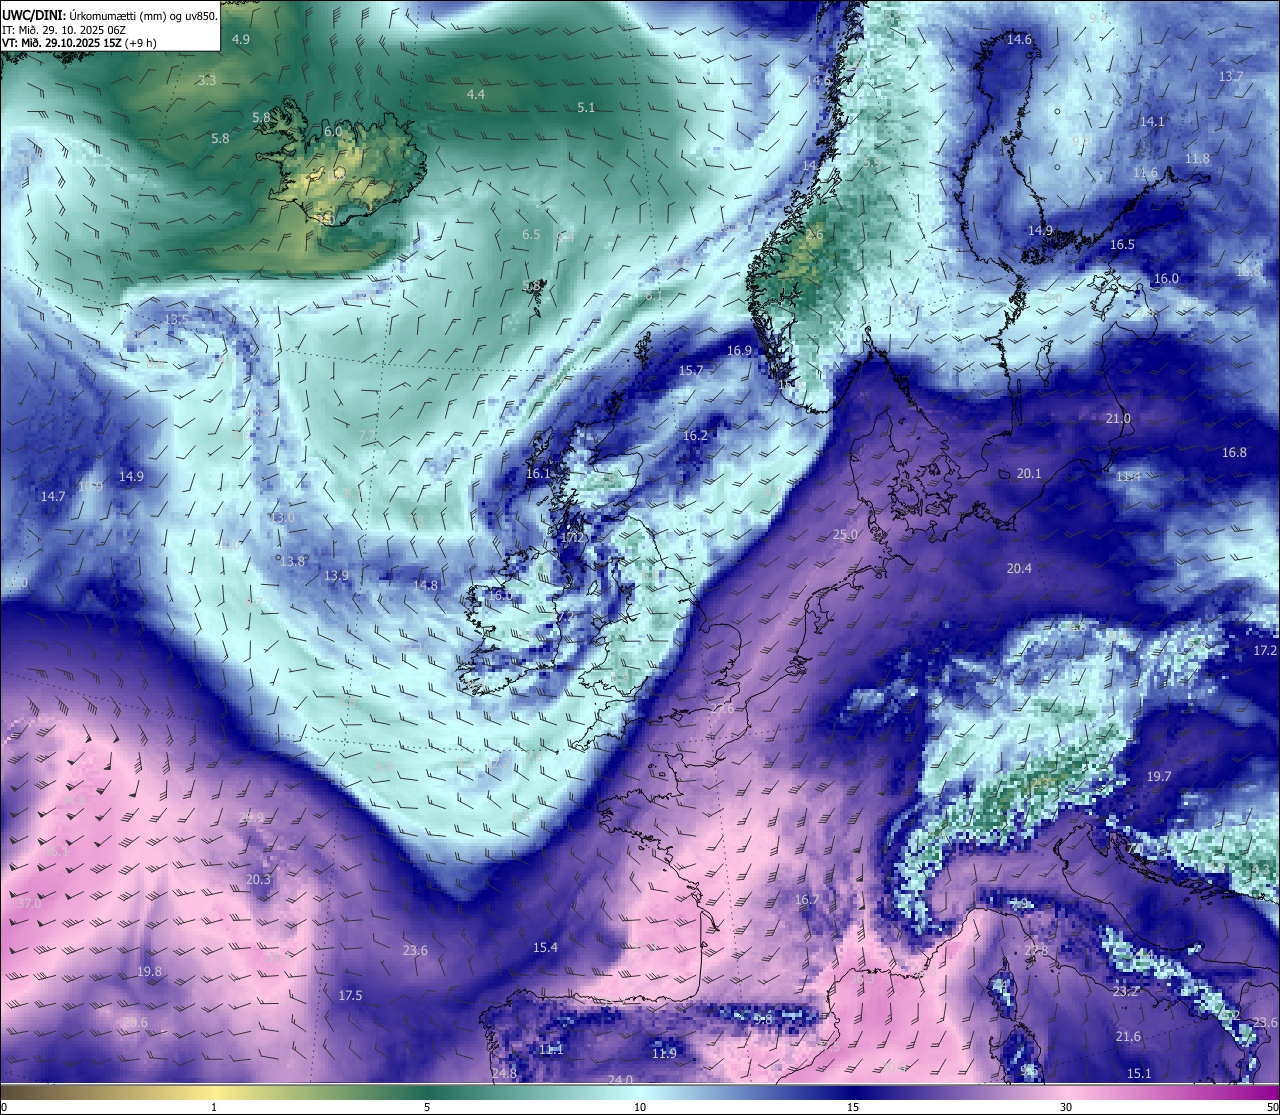Click the 15.1 value at the bottom right
The width and height of the screenshot is (1280, 1115).
pyautogui.click(x=1138, y=1074)
